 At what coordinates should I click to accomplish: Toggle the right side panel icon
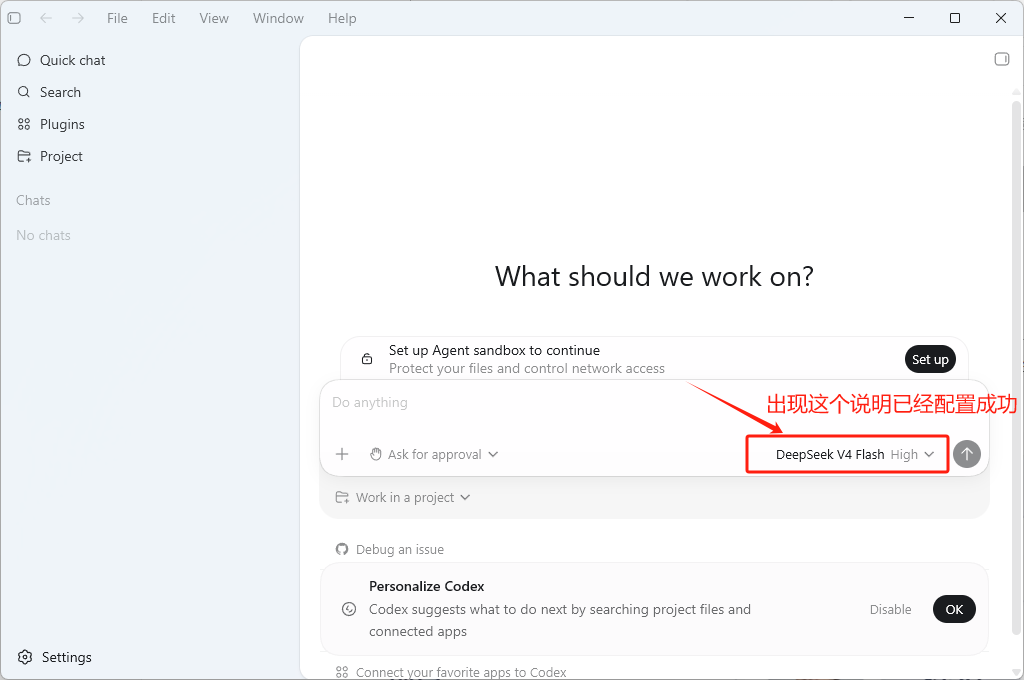coord(1002,59)
